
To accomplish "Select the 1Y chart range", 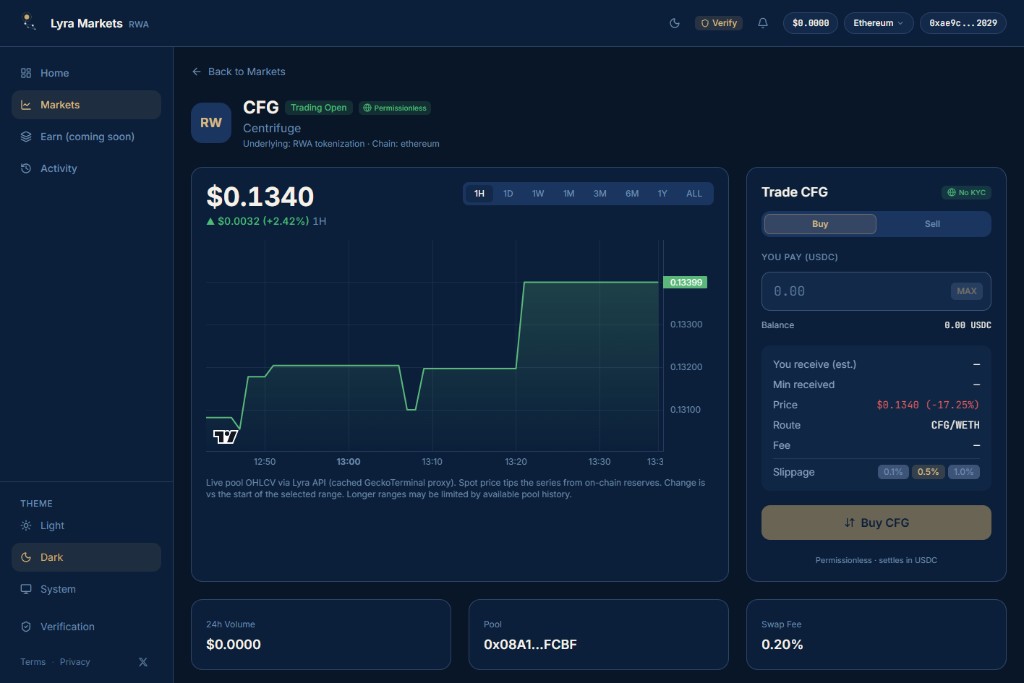I will coord(662,193).
